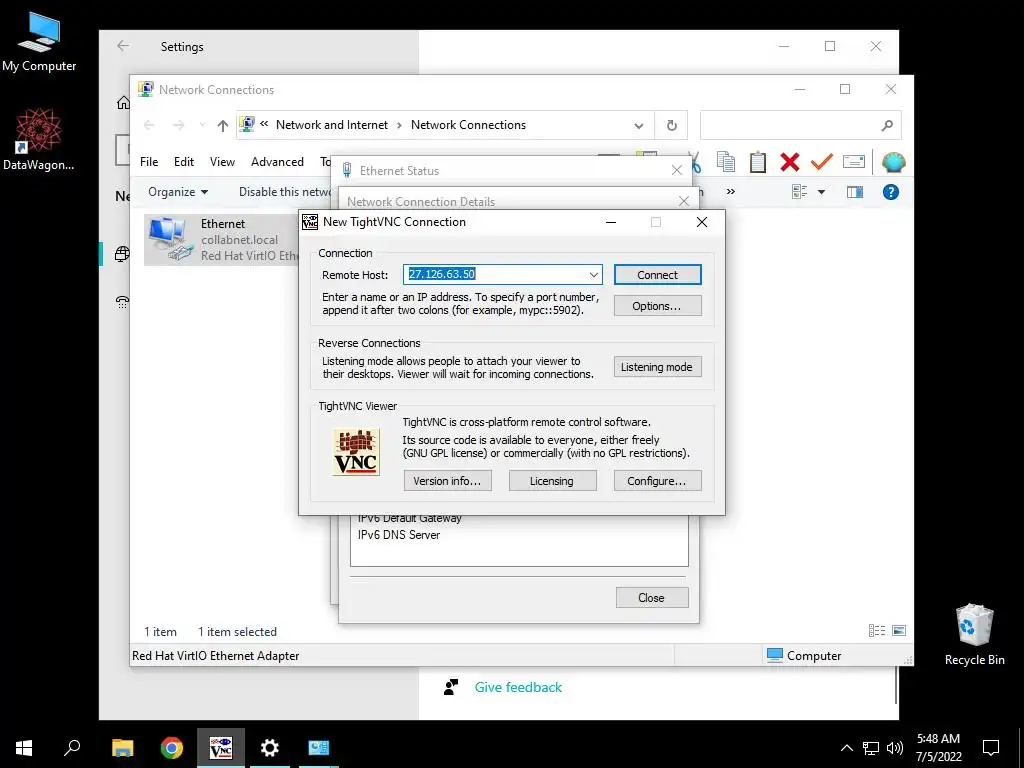Image resolution: width=1024 pixels, height=768 pixels.
Task: Open view options dropdown arrow
Action: [x=822, y=192]
